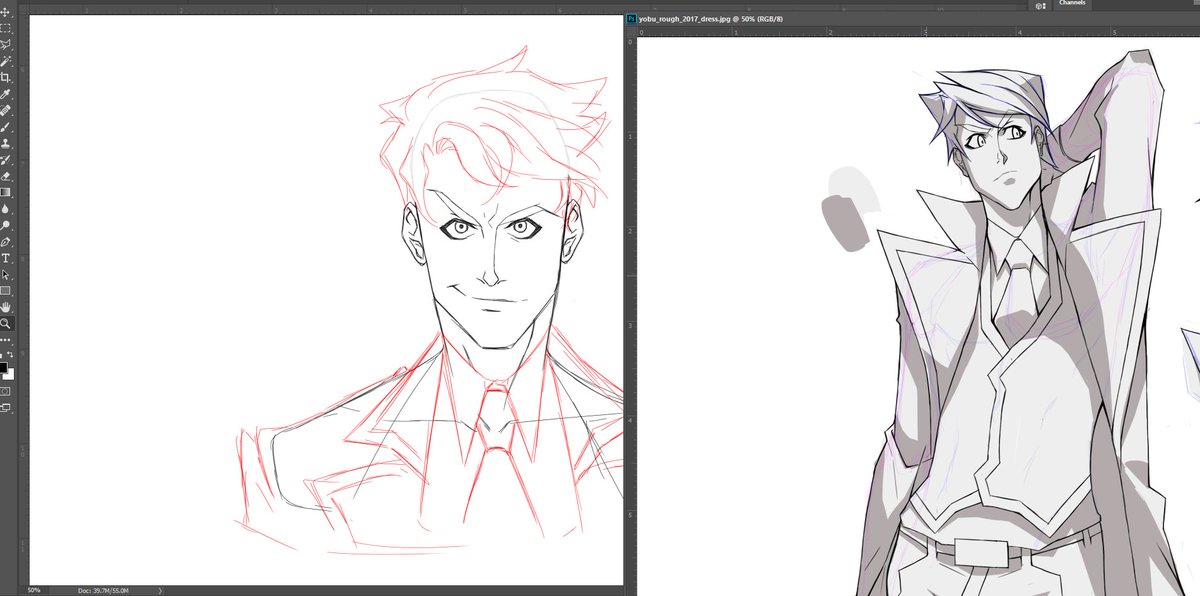The height and width of the screenshot is (596, 1200).
Task: Choose the Crop tool
Action: point(8,78)
